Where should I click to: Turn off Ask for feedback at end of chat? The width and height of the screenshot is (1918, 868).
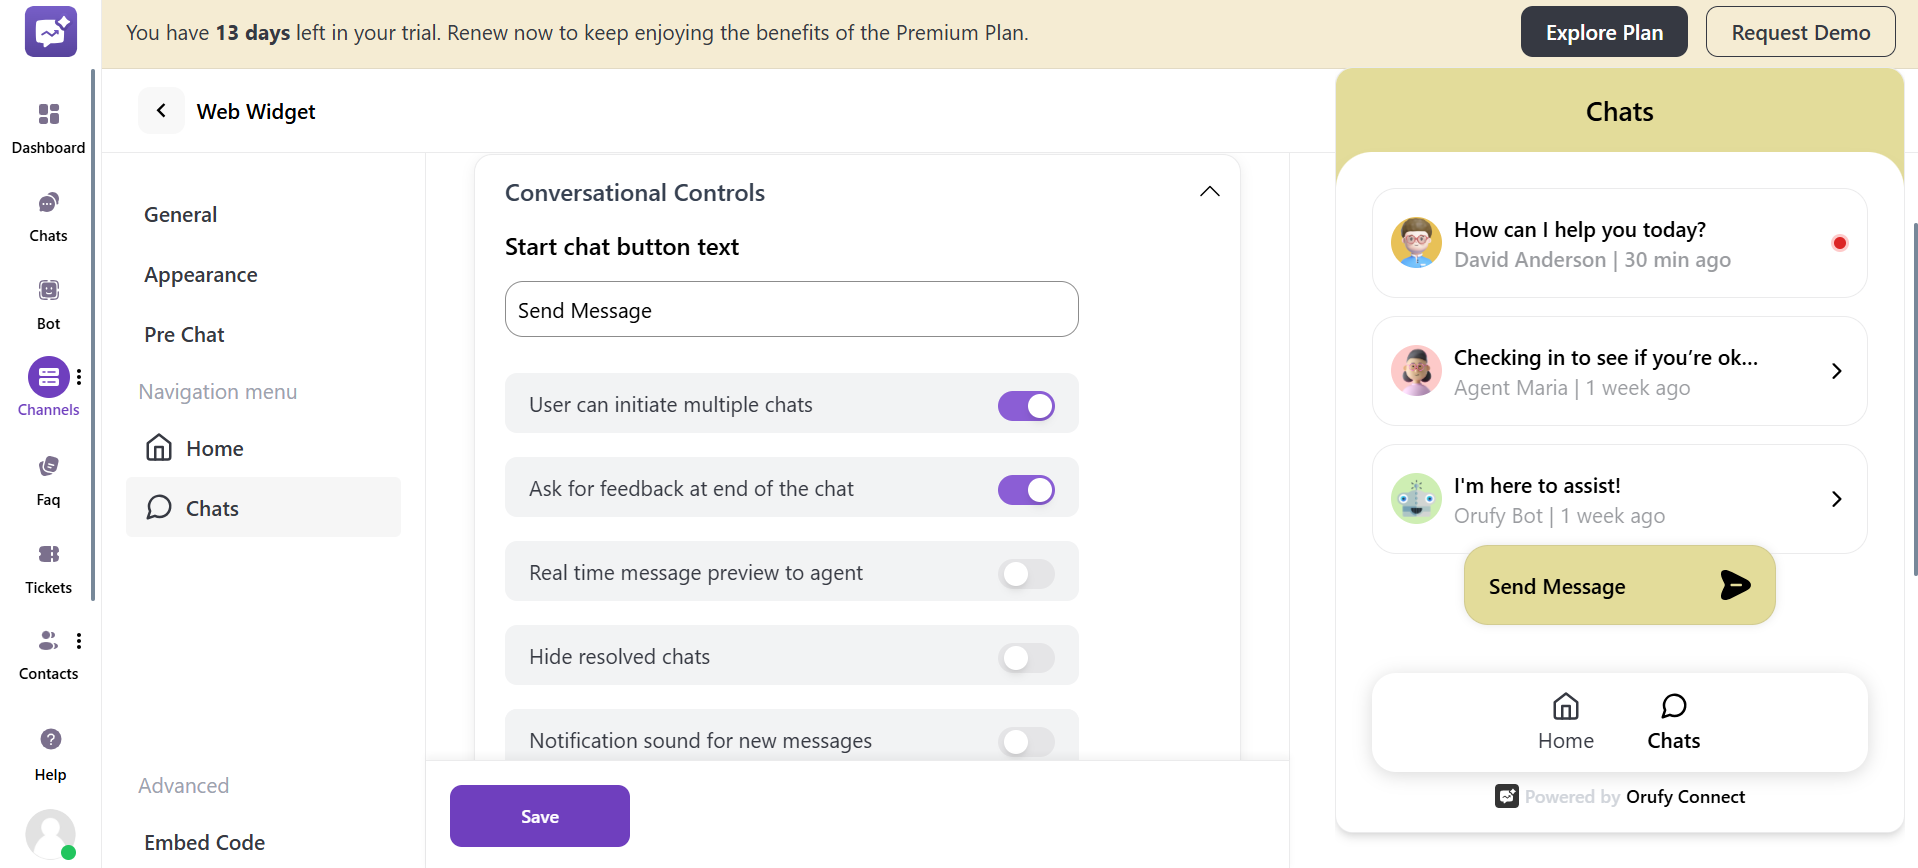point(1026,489)
